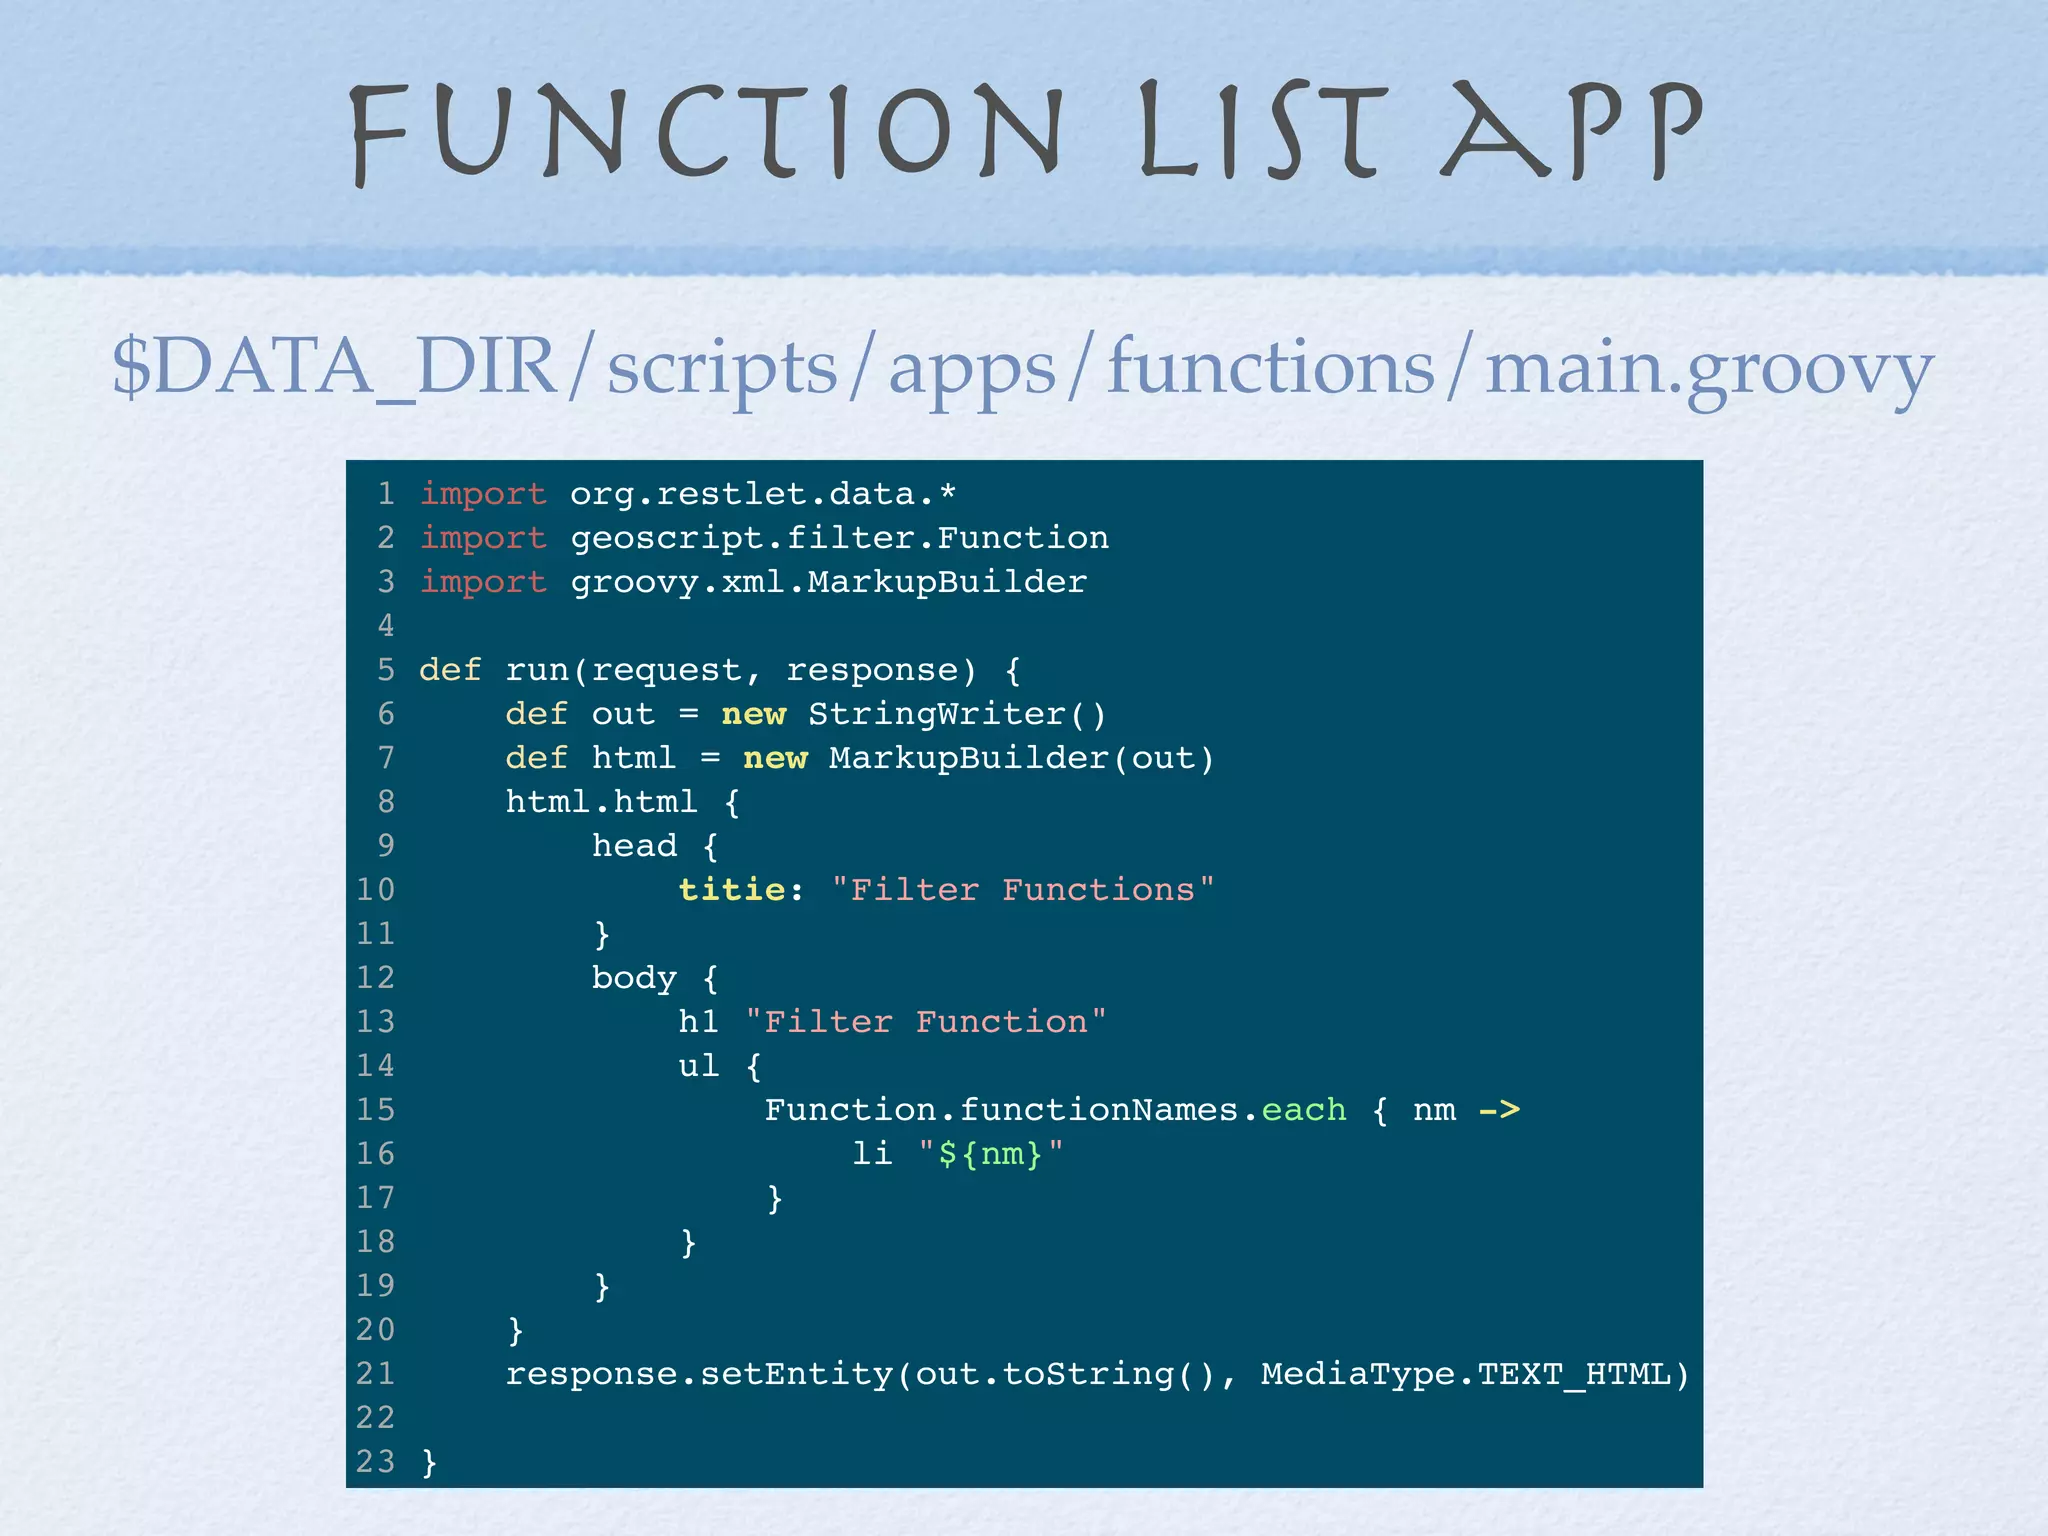This screenshot has height=1536, width=2048.
Task: Click the "${nm}" string on line 16
Action: 991,1154
